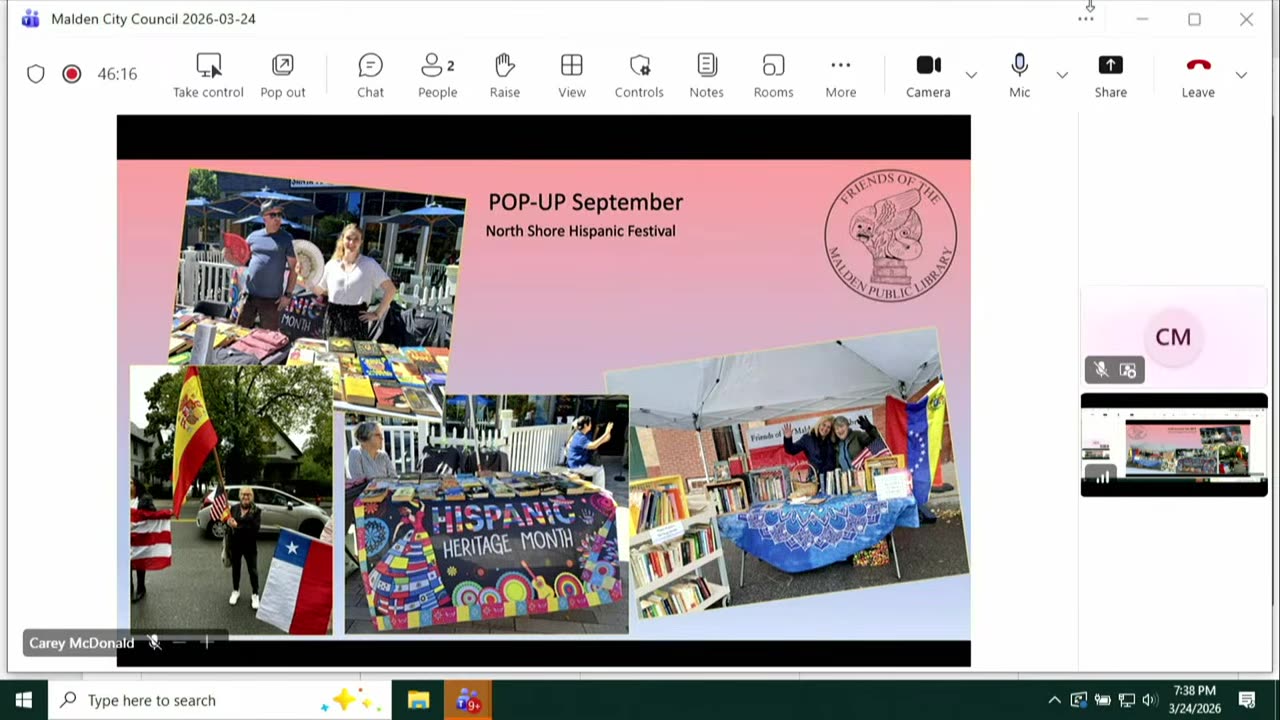Click the Windows taskbar search box
This screenshot has width=1280, height=720.
coord(220,700)
